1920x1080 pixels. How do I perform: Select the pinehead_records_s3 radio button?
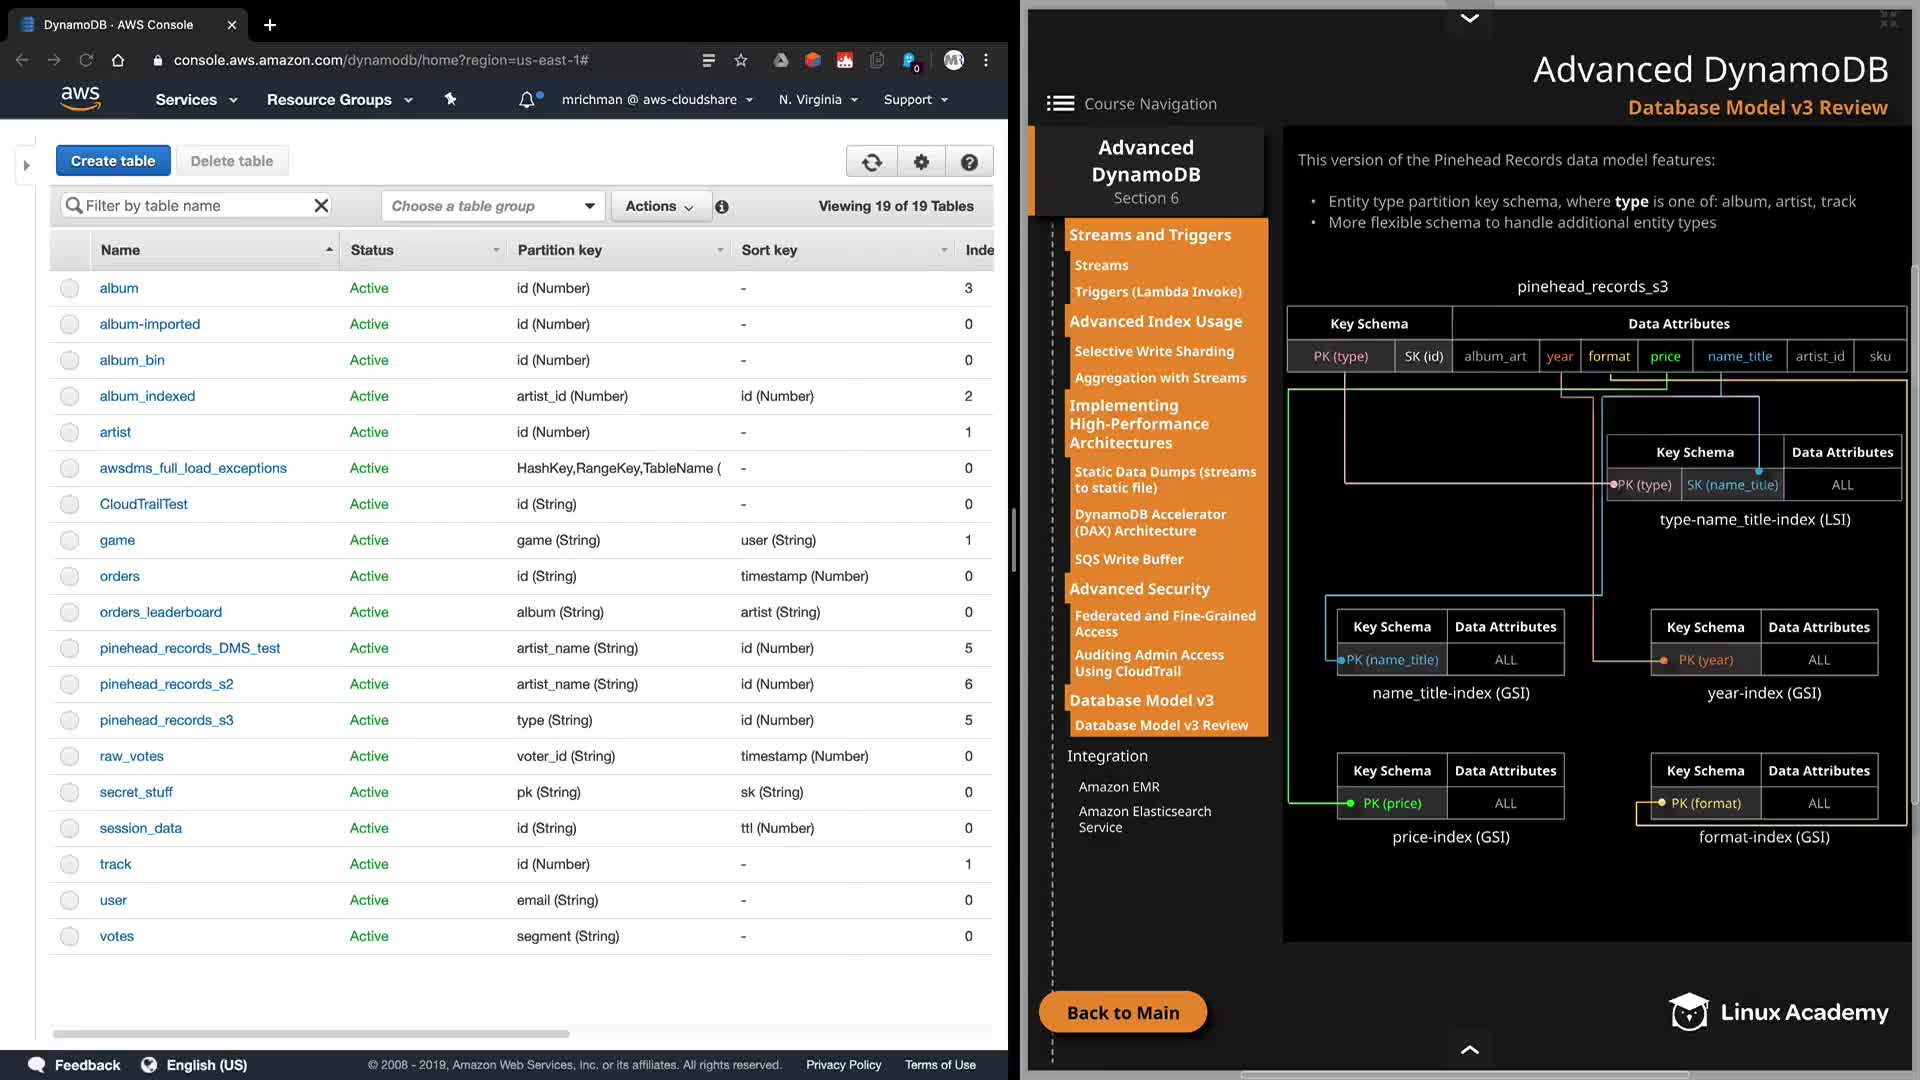[69, 721]
